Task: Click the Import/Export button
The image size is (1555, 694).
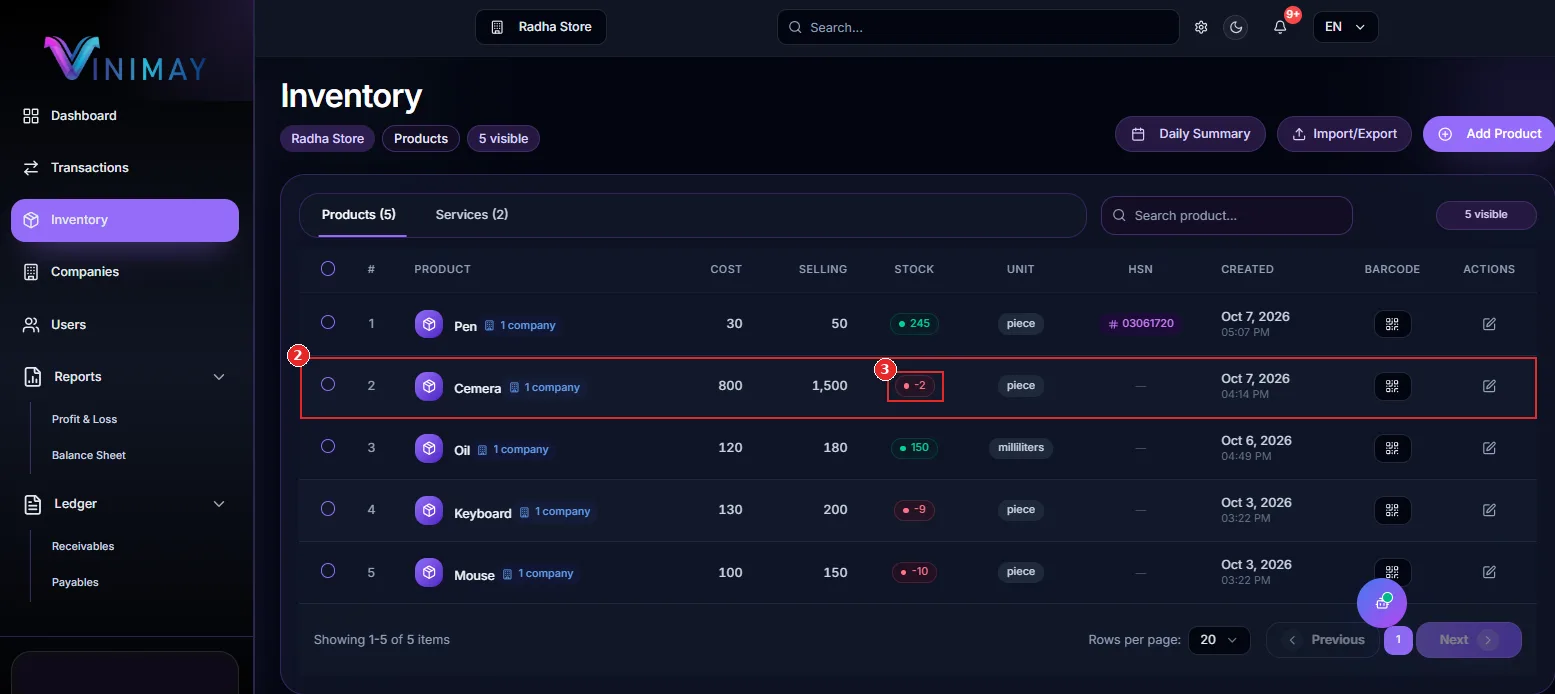Action: pyautogui.click(x=1344, y=134)
